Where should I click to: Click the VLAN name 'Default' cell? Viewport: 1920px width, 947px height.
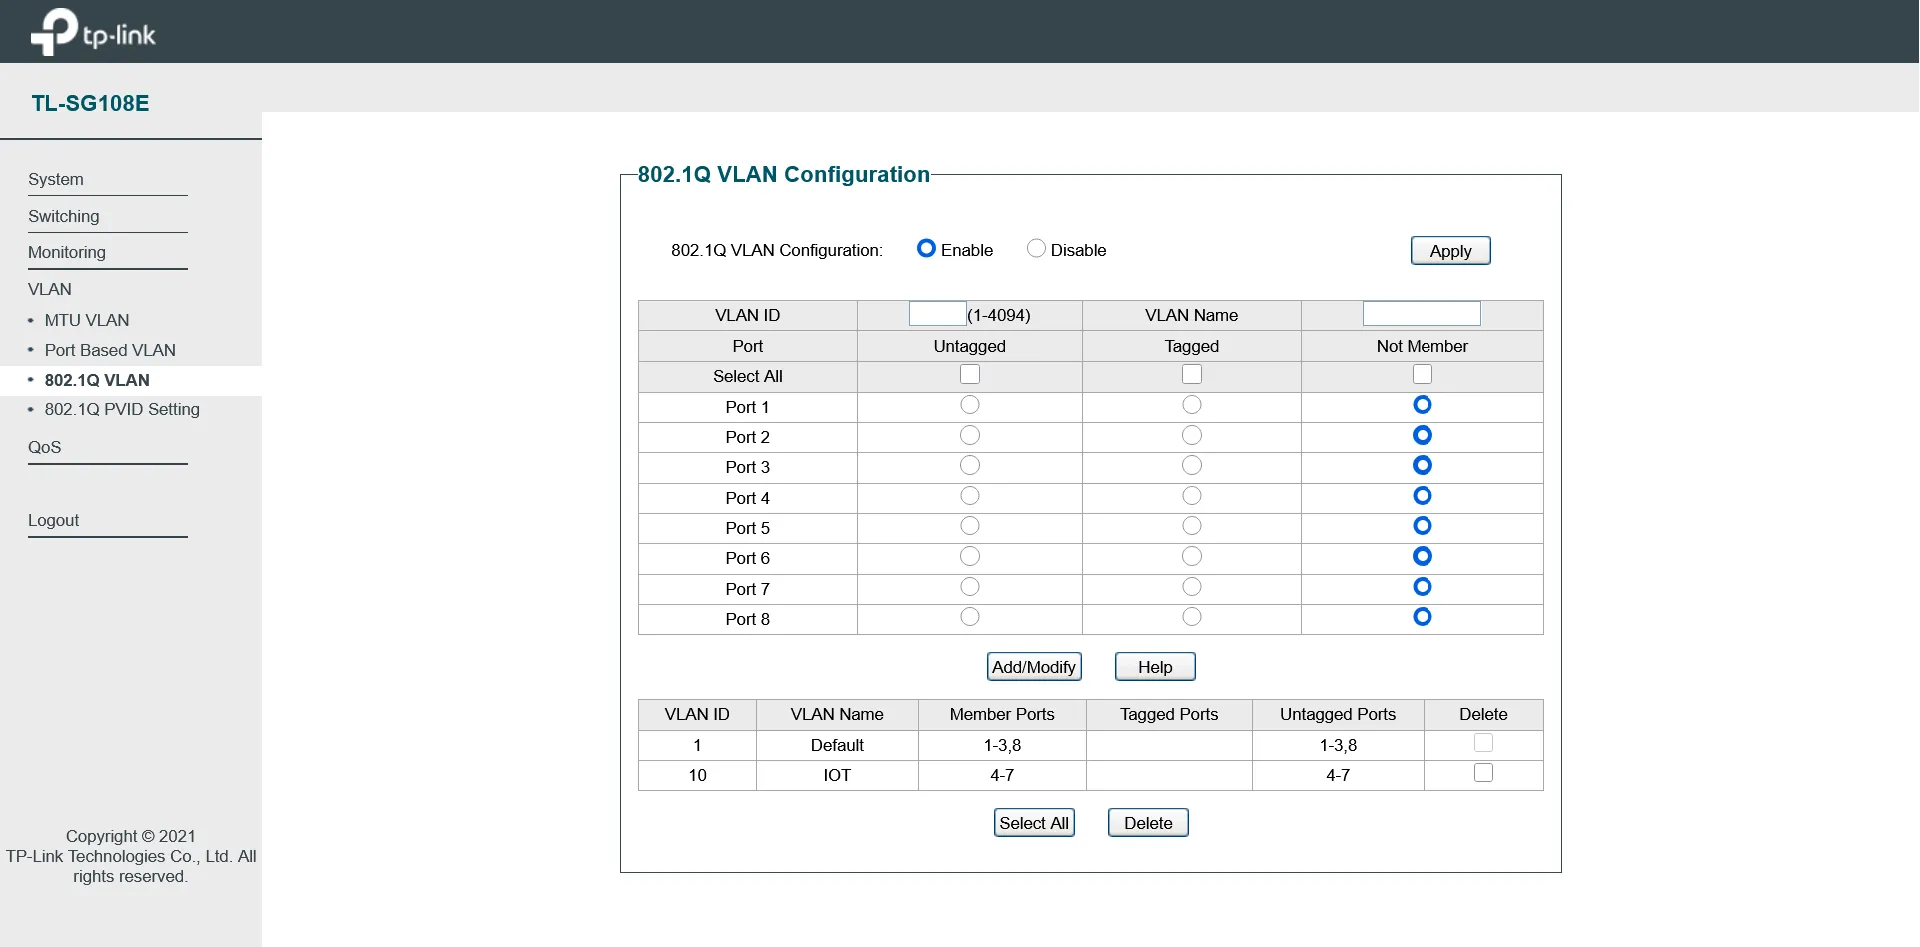pos(837,745)
